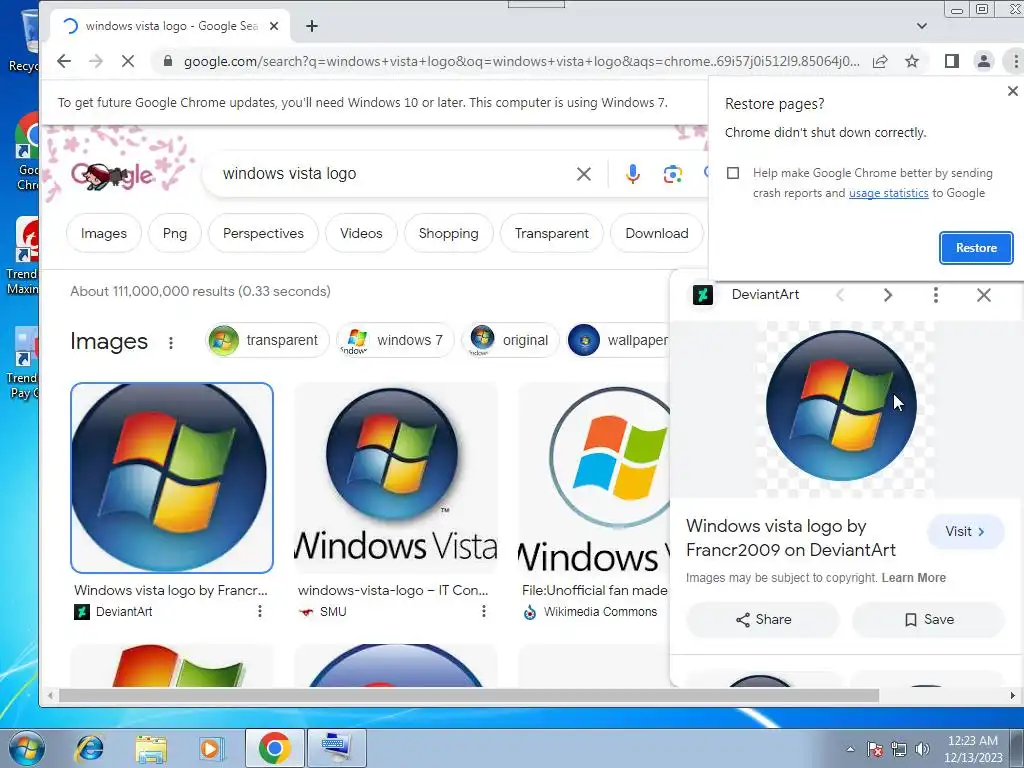
Task: Open options menu for SMU result
Action: (x=483, y=611)
